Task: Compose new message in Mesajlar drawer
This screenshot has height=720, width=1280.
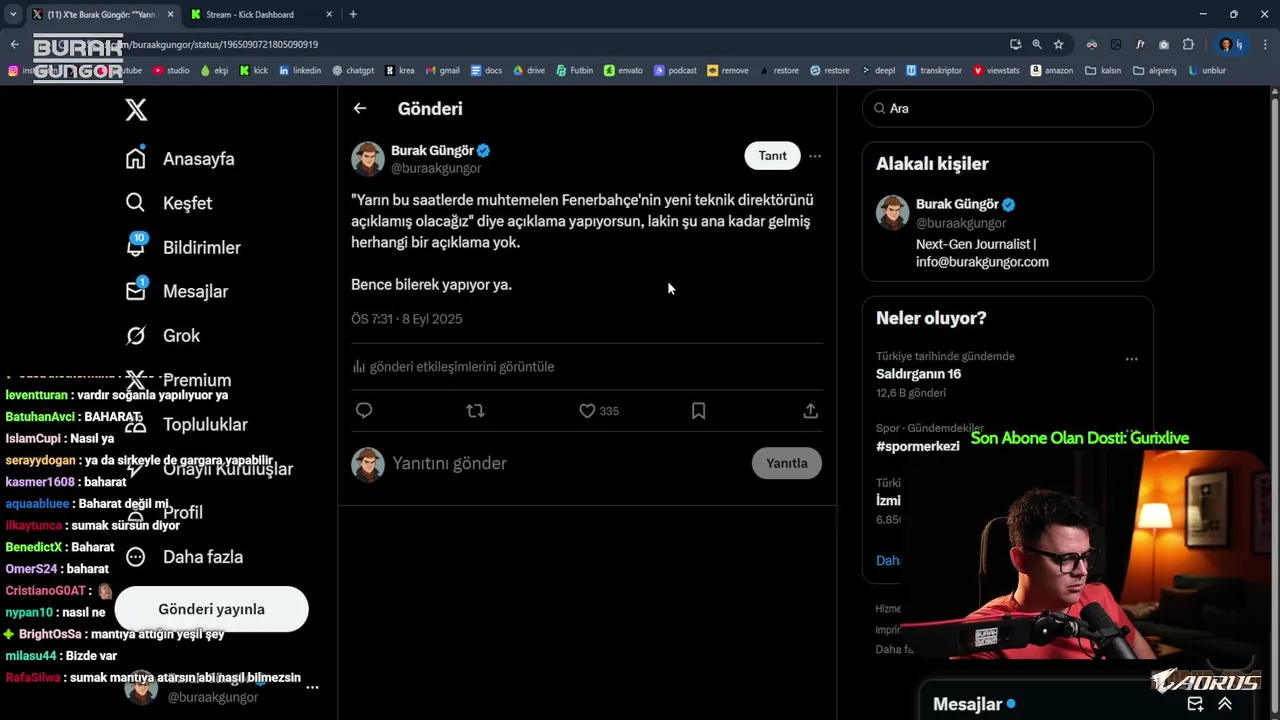Action: (x=1195, y=704)
